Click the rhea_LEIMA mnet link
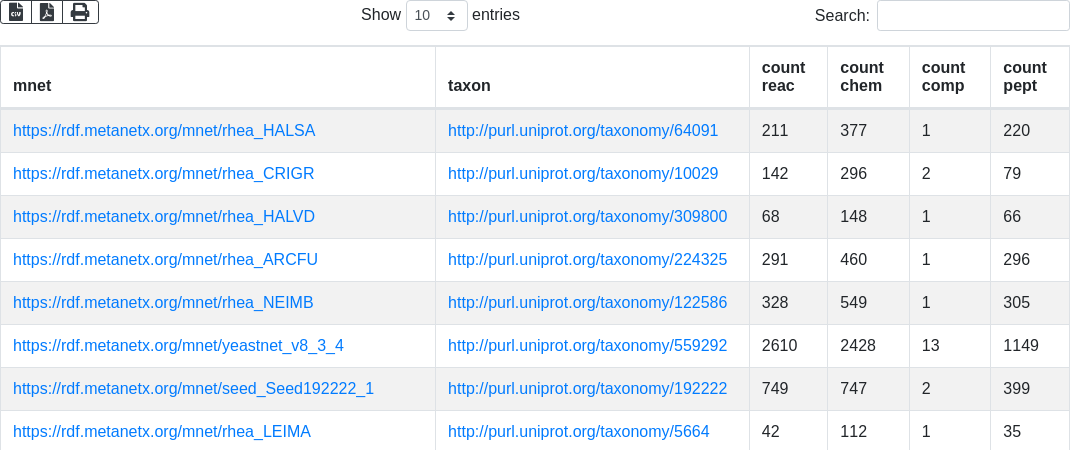 pyautogui.click(x=162, y=432)
